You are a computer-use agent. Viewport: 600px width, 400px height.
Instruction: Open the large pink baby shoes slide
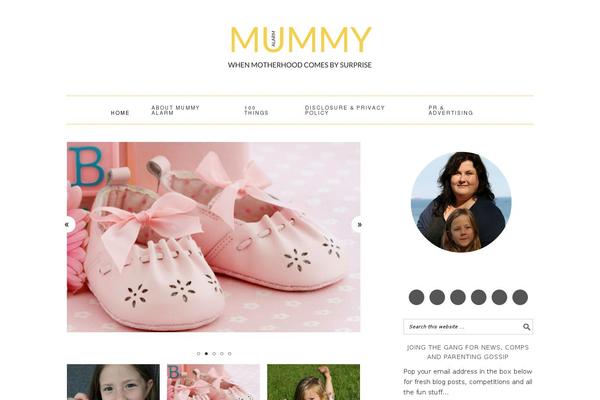214,237
